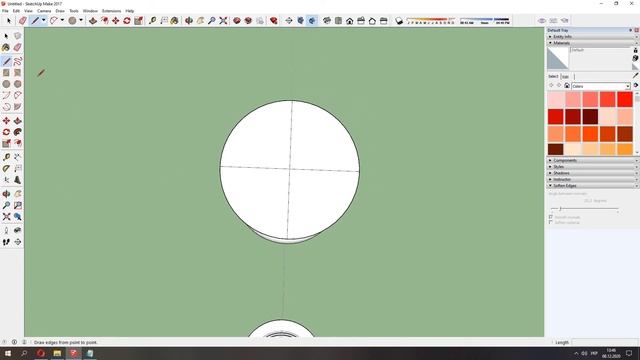The height and width of the screenshot is (360, 640).
Task: Adjust the shadow date slider
Action: 430,19
